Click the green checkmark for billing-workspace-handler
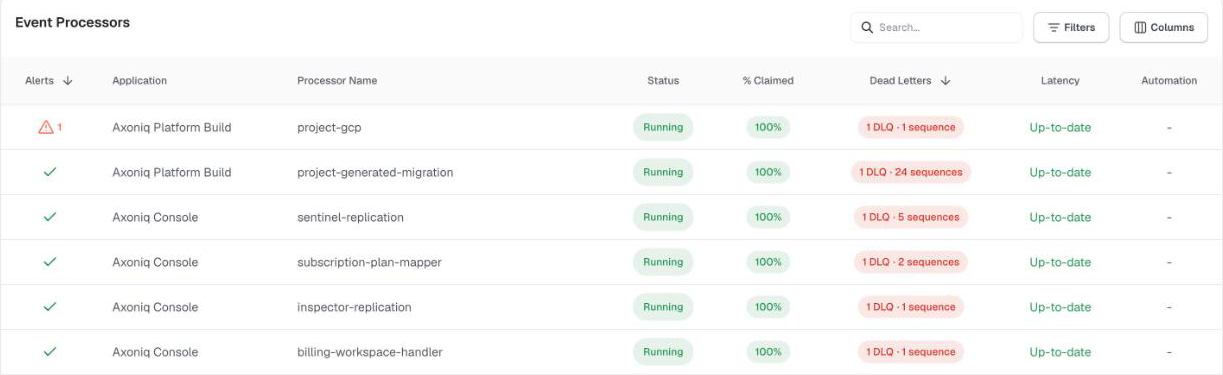This screenshot has height=375, width=1223. (49, 352)
